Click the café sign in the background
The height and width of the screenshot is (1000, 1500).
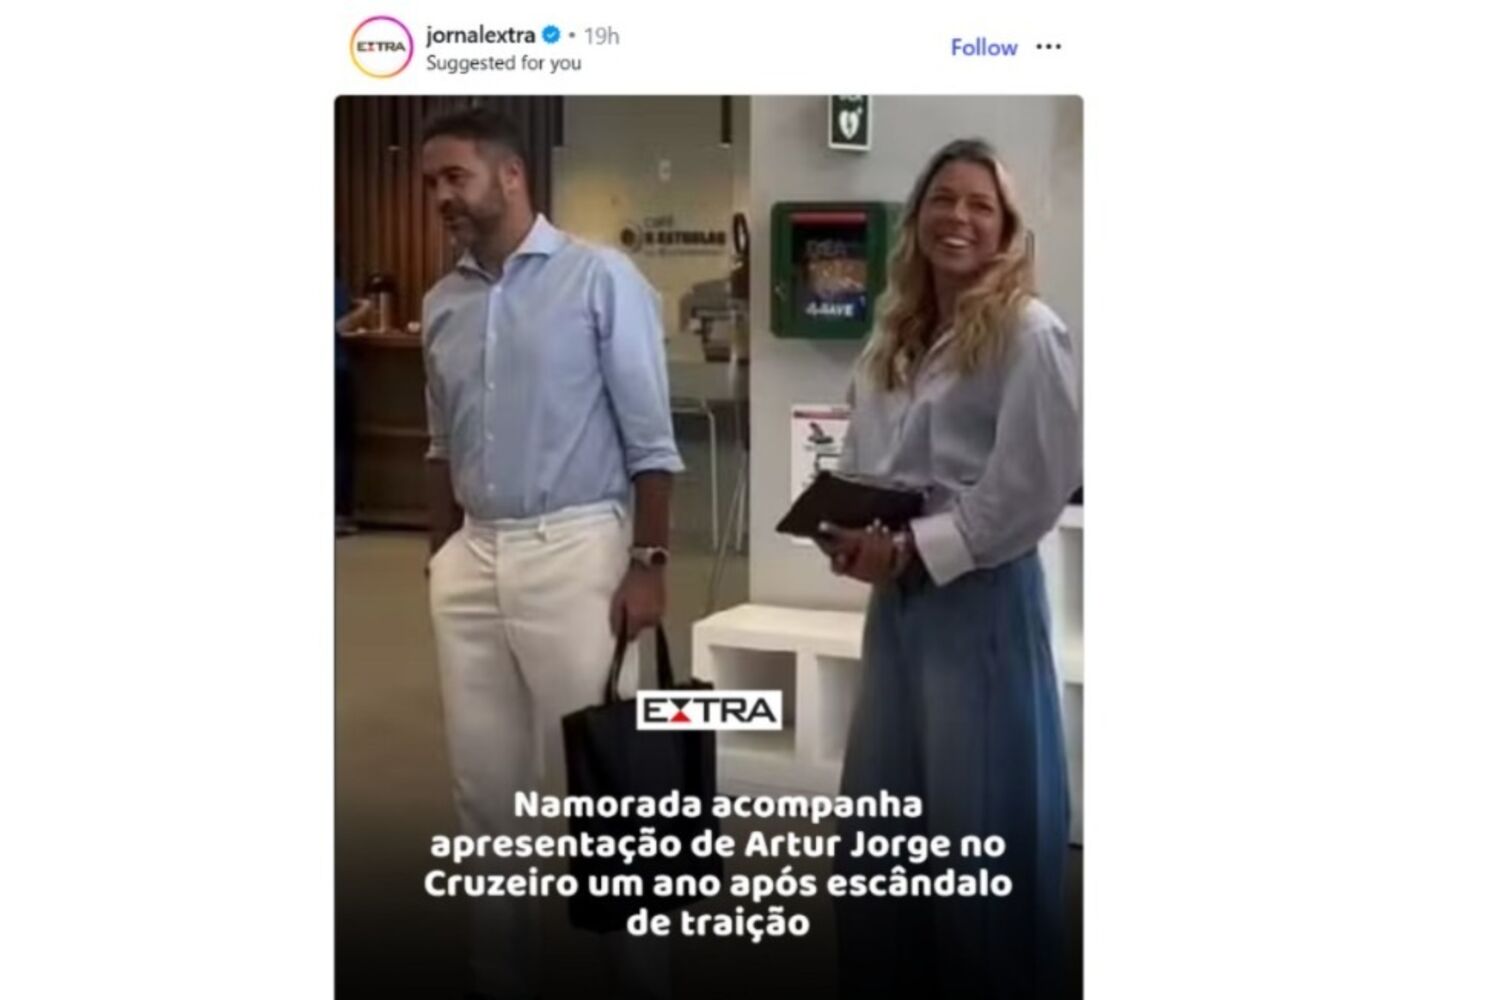pyautogui.click(x=672, y=238)
